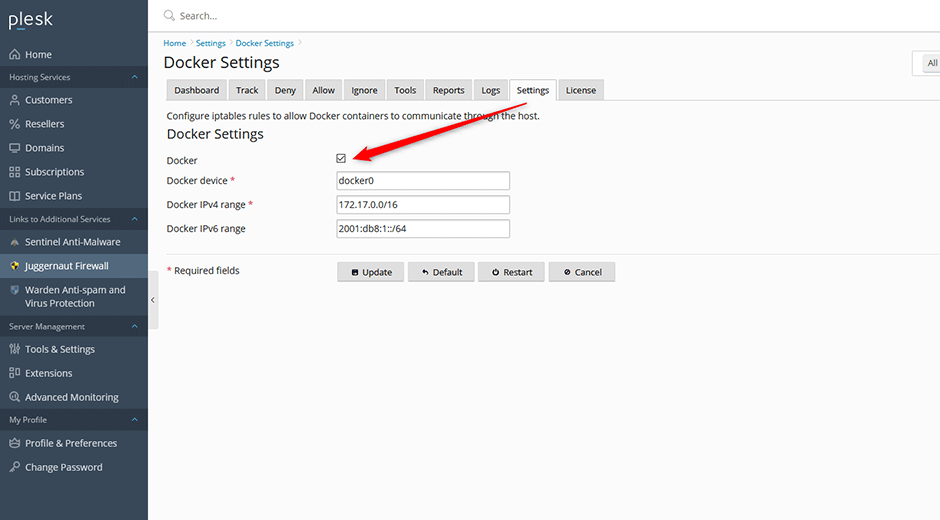Open Resellers in the sidebar
This screenshot has height=520, width=940.
coord(74,124)
